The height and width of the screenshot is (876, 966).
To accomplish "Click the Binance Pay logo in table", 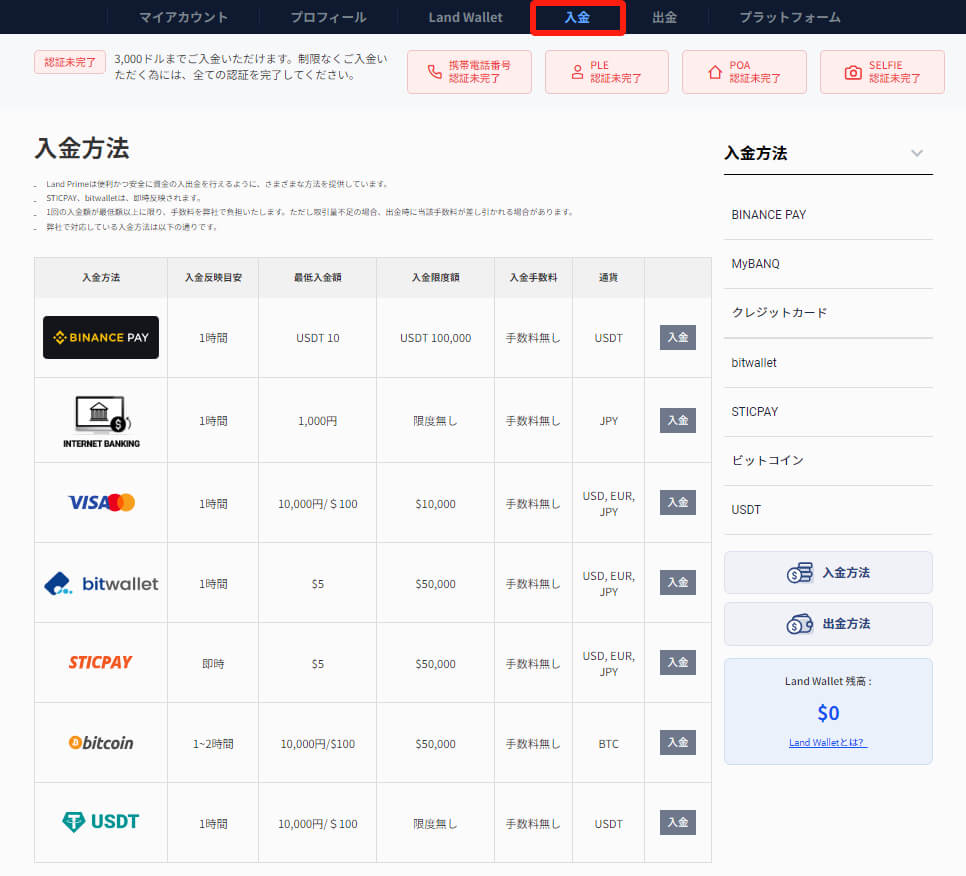I will pyautogui.click(x=101, y=337).
